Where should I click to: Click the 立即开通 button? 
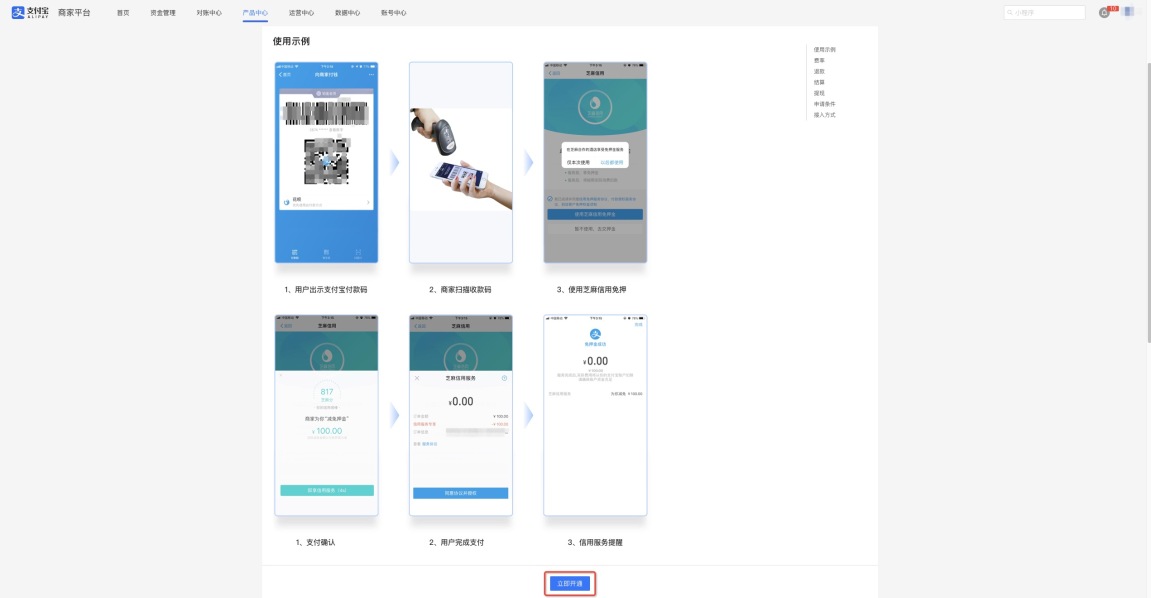570,583
